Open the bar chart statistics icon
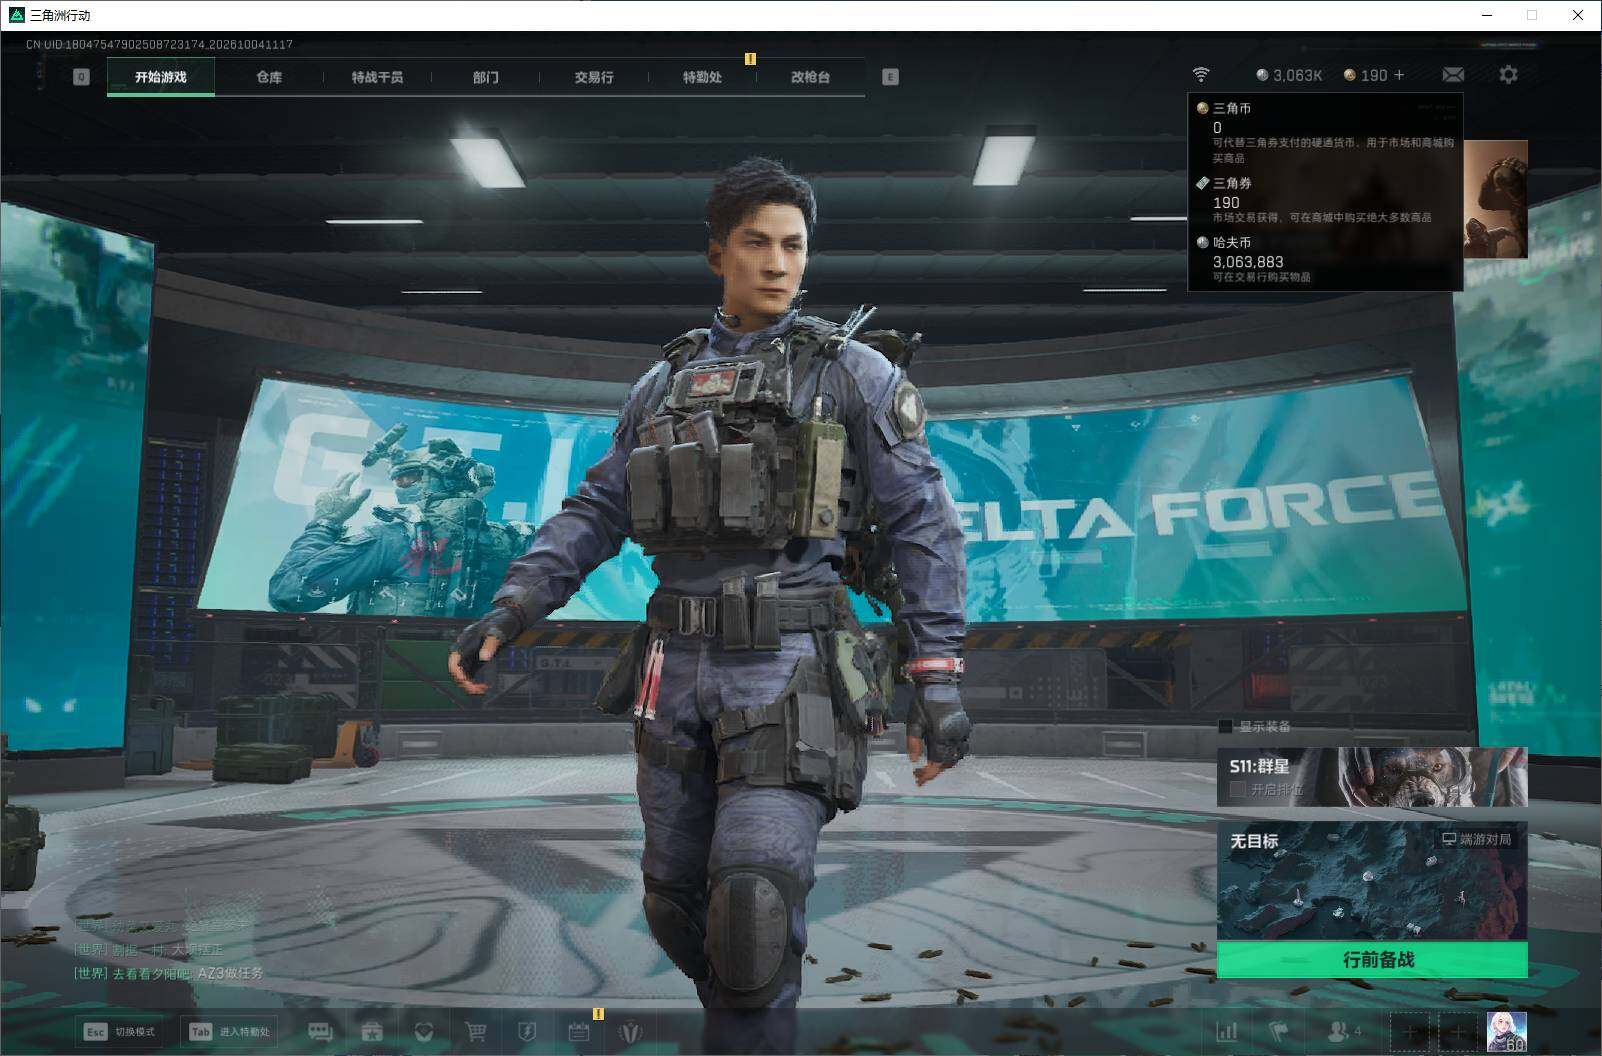 1227,1031
